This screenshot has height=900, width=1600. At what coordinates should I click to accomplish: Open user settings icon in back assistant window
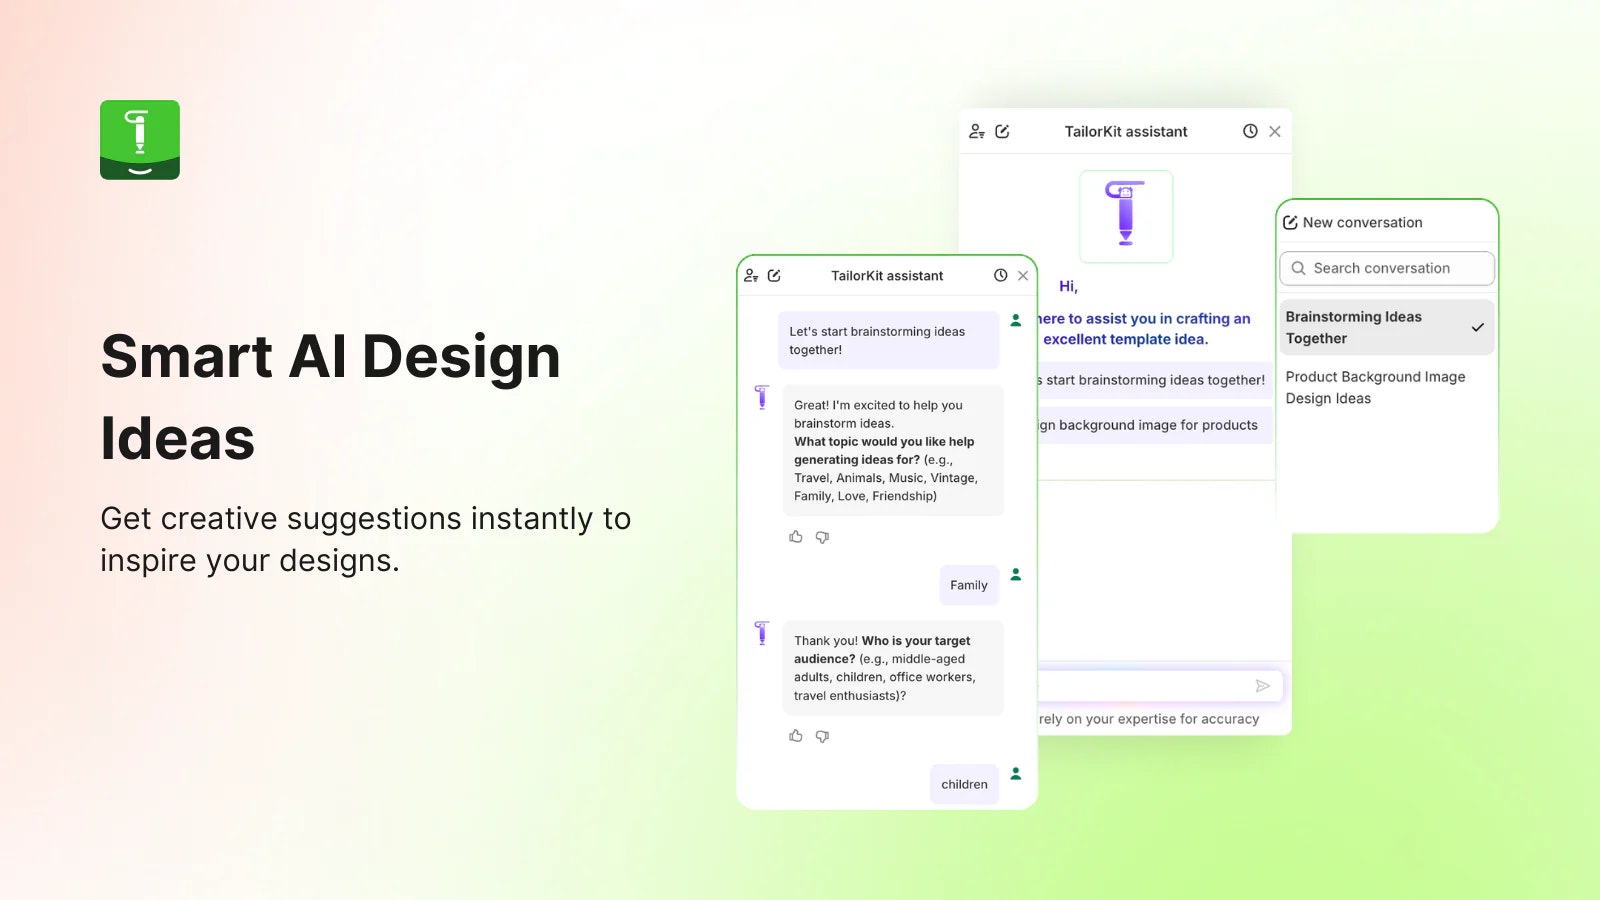point(977,131)
